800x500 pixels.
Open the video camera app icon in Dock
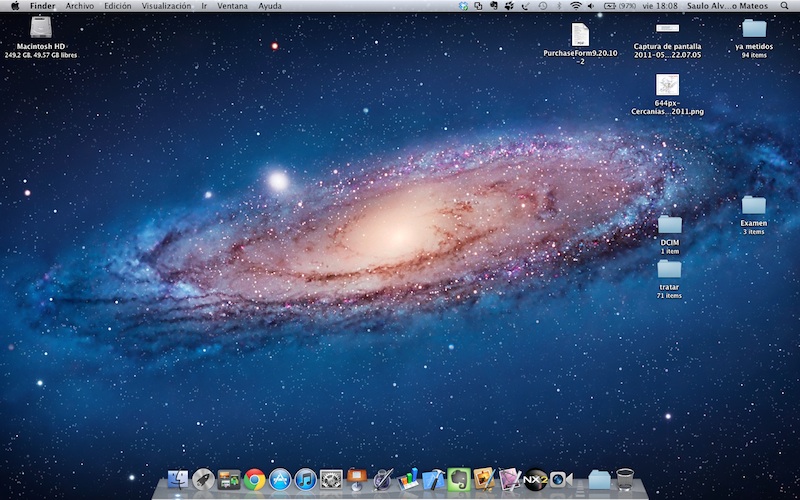(561, 480)
